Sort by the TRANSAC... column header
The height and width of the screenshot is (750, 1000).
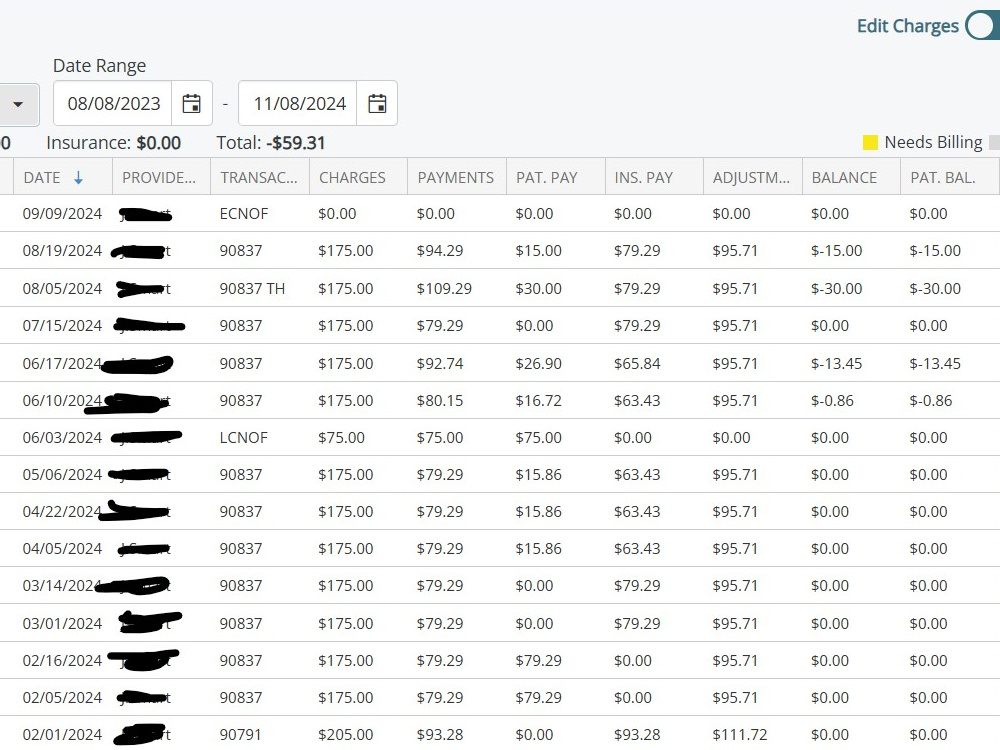(x=258, y=178)
